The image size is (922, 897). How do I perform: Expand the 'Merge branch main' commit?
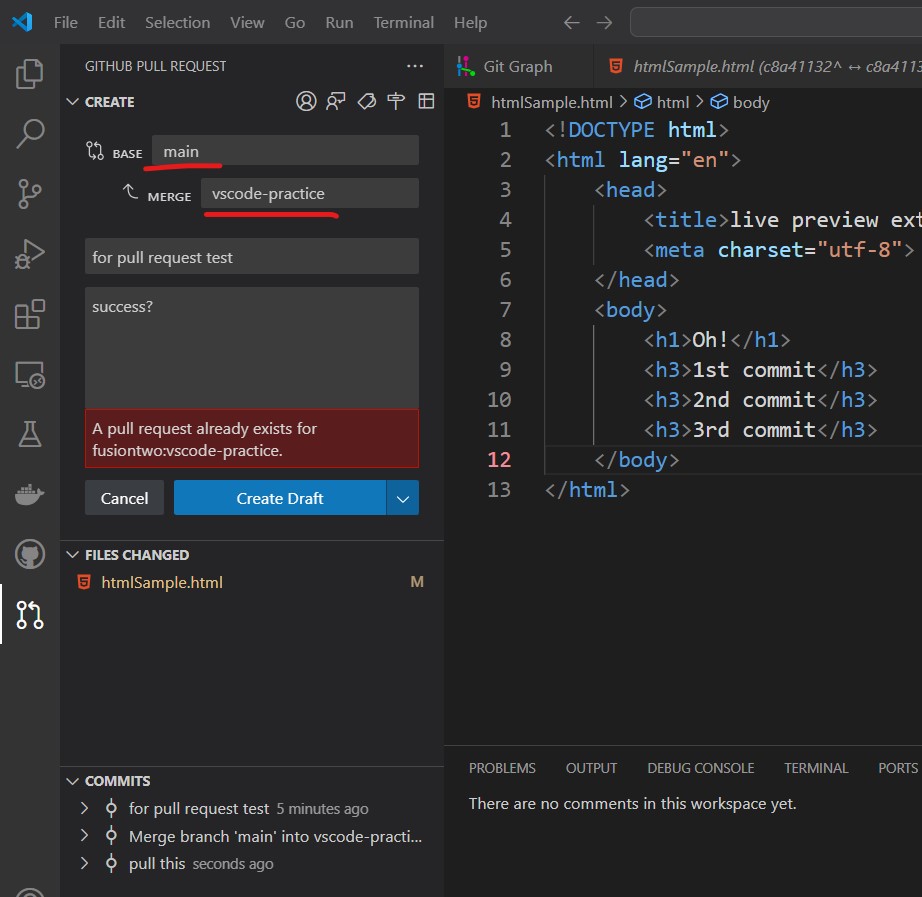[x=85, y=836]
